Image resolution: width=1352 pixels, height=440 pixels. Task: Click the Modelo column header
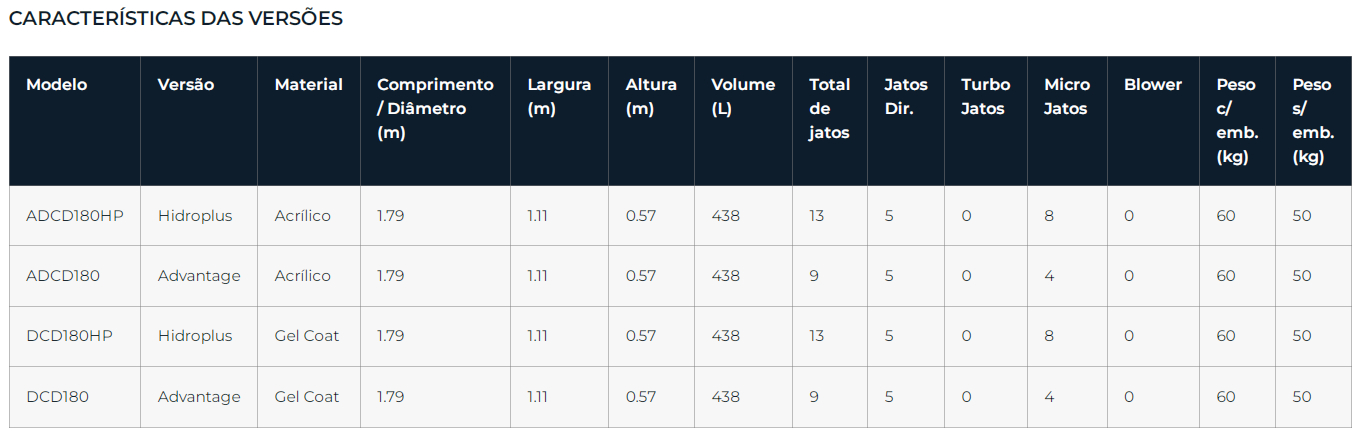pyautogui.click(x=56, y=85)
